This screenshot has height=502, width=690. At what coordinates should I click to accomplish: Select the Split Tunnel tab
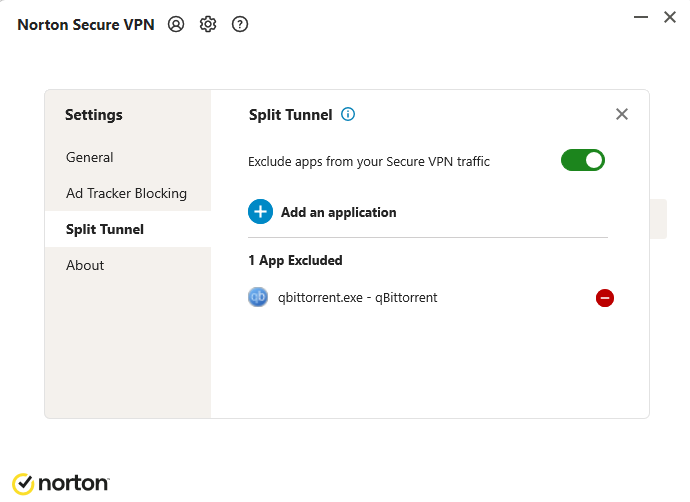point(105,229)
